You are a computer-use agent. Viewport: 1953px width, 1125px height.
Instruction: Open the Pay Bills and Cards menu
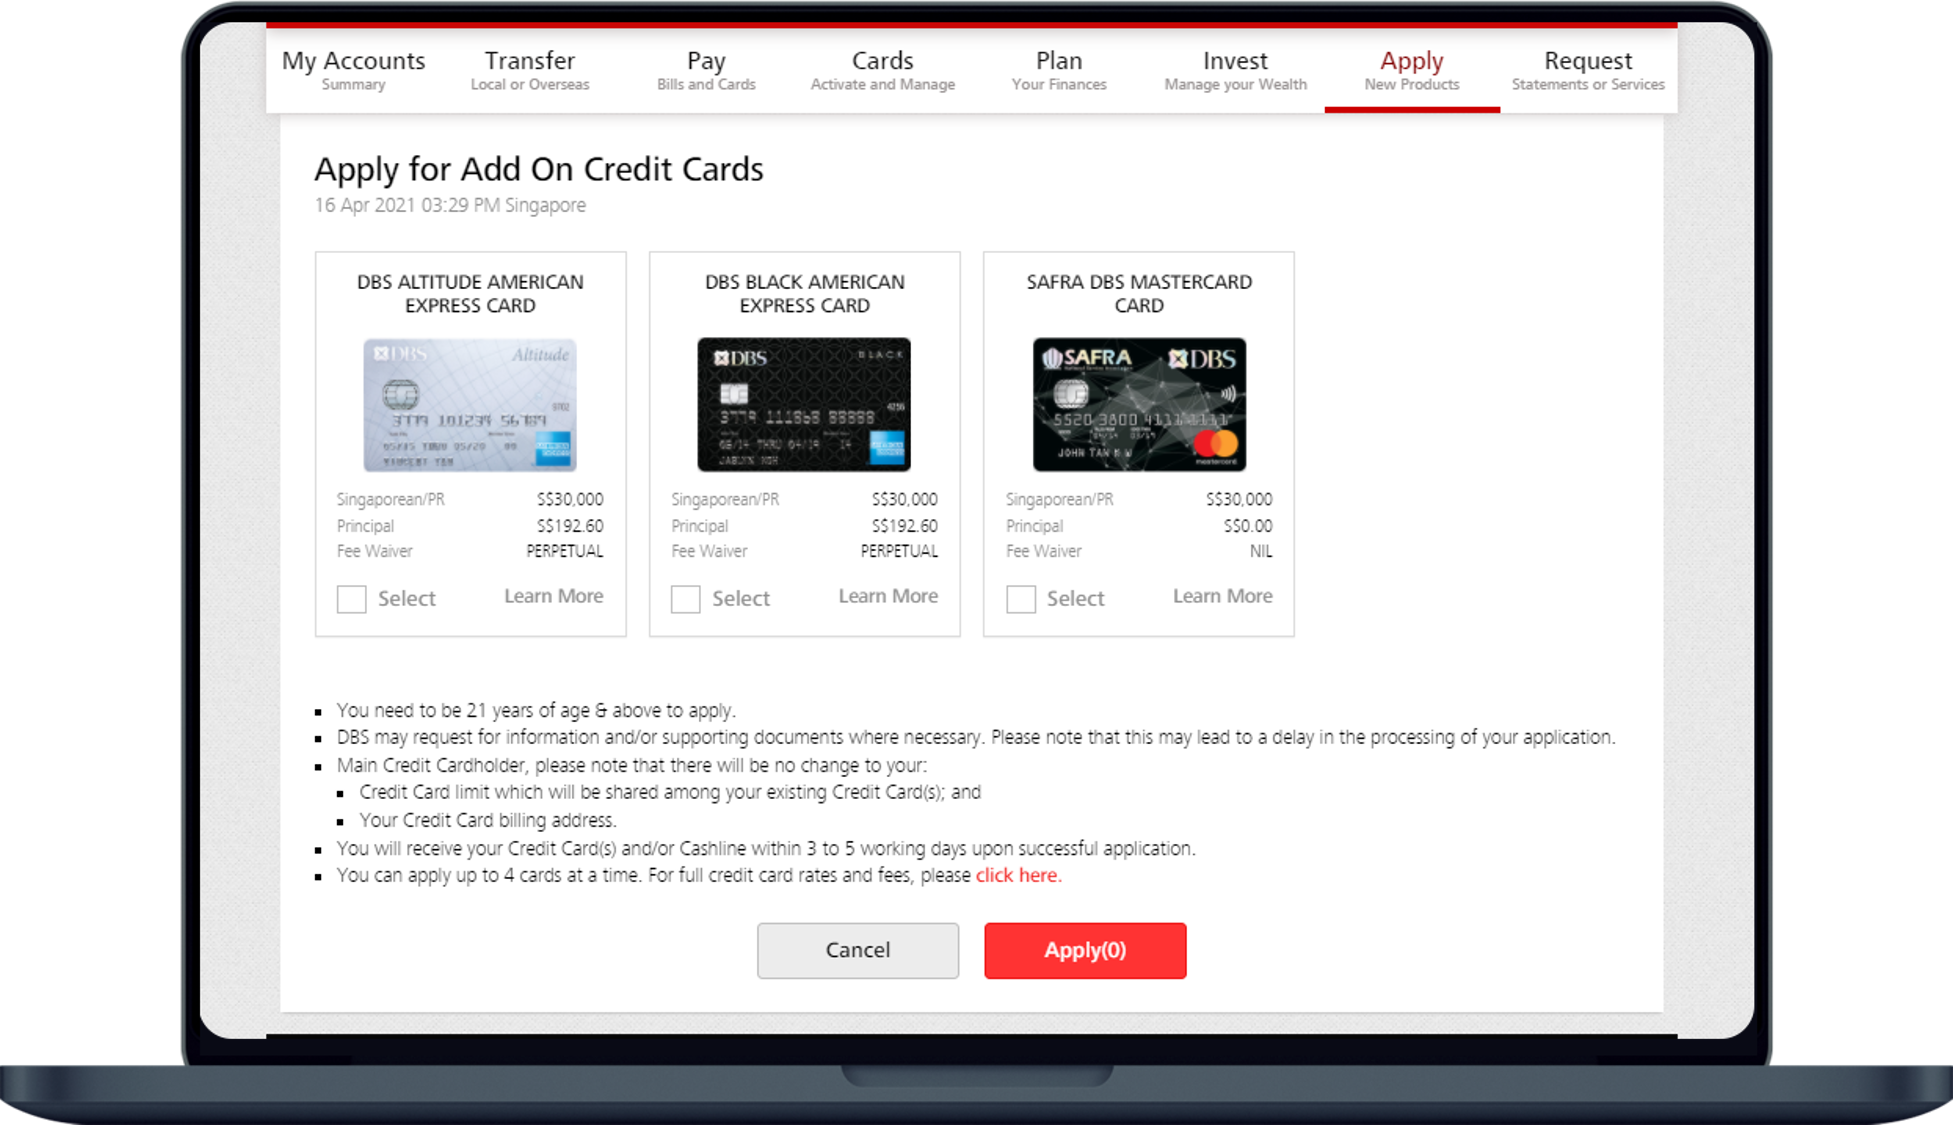point(706,70)
